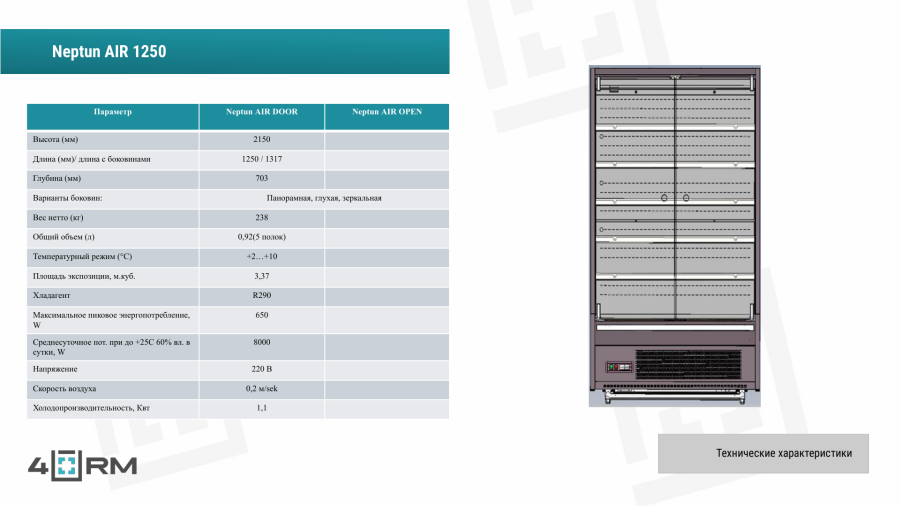Screen dimensions: 900x506
Task: Select the peak power value 650
Action: coord(261,315)
